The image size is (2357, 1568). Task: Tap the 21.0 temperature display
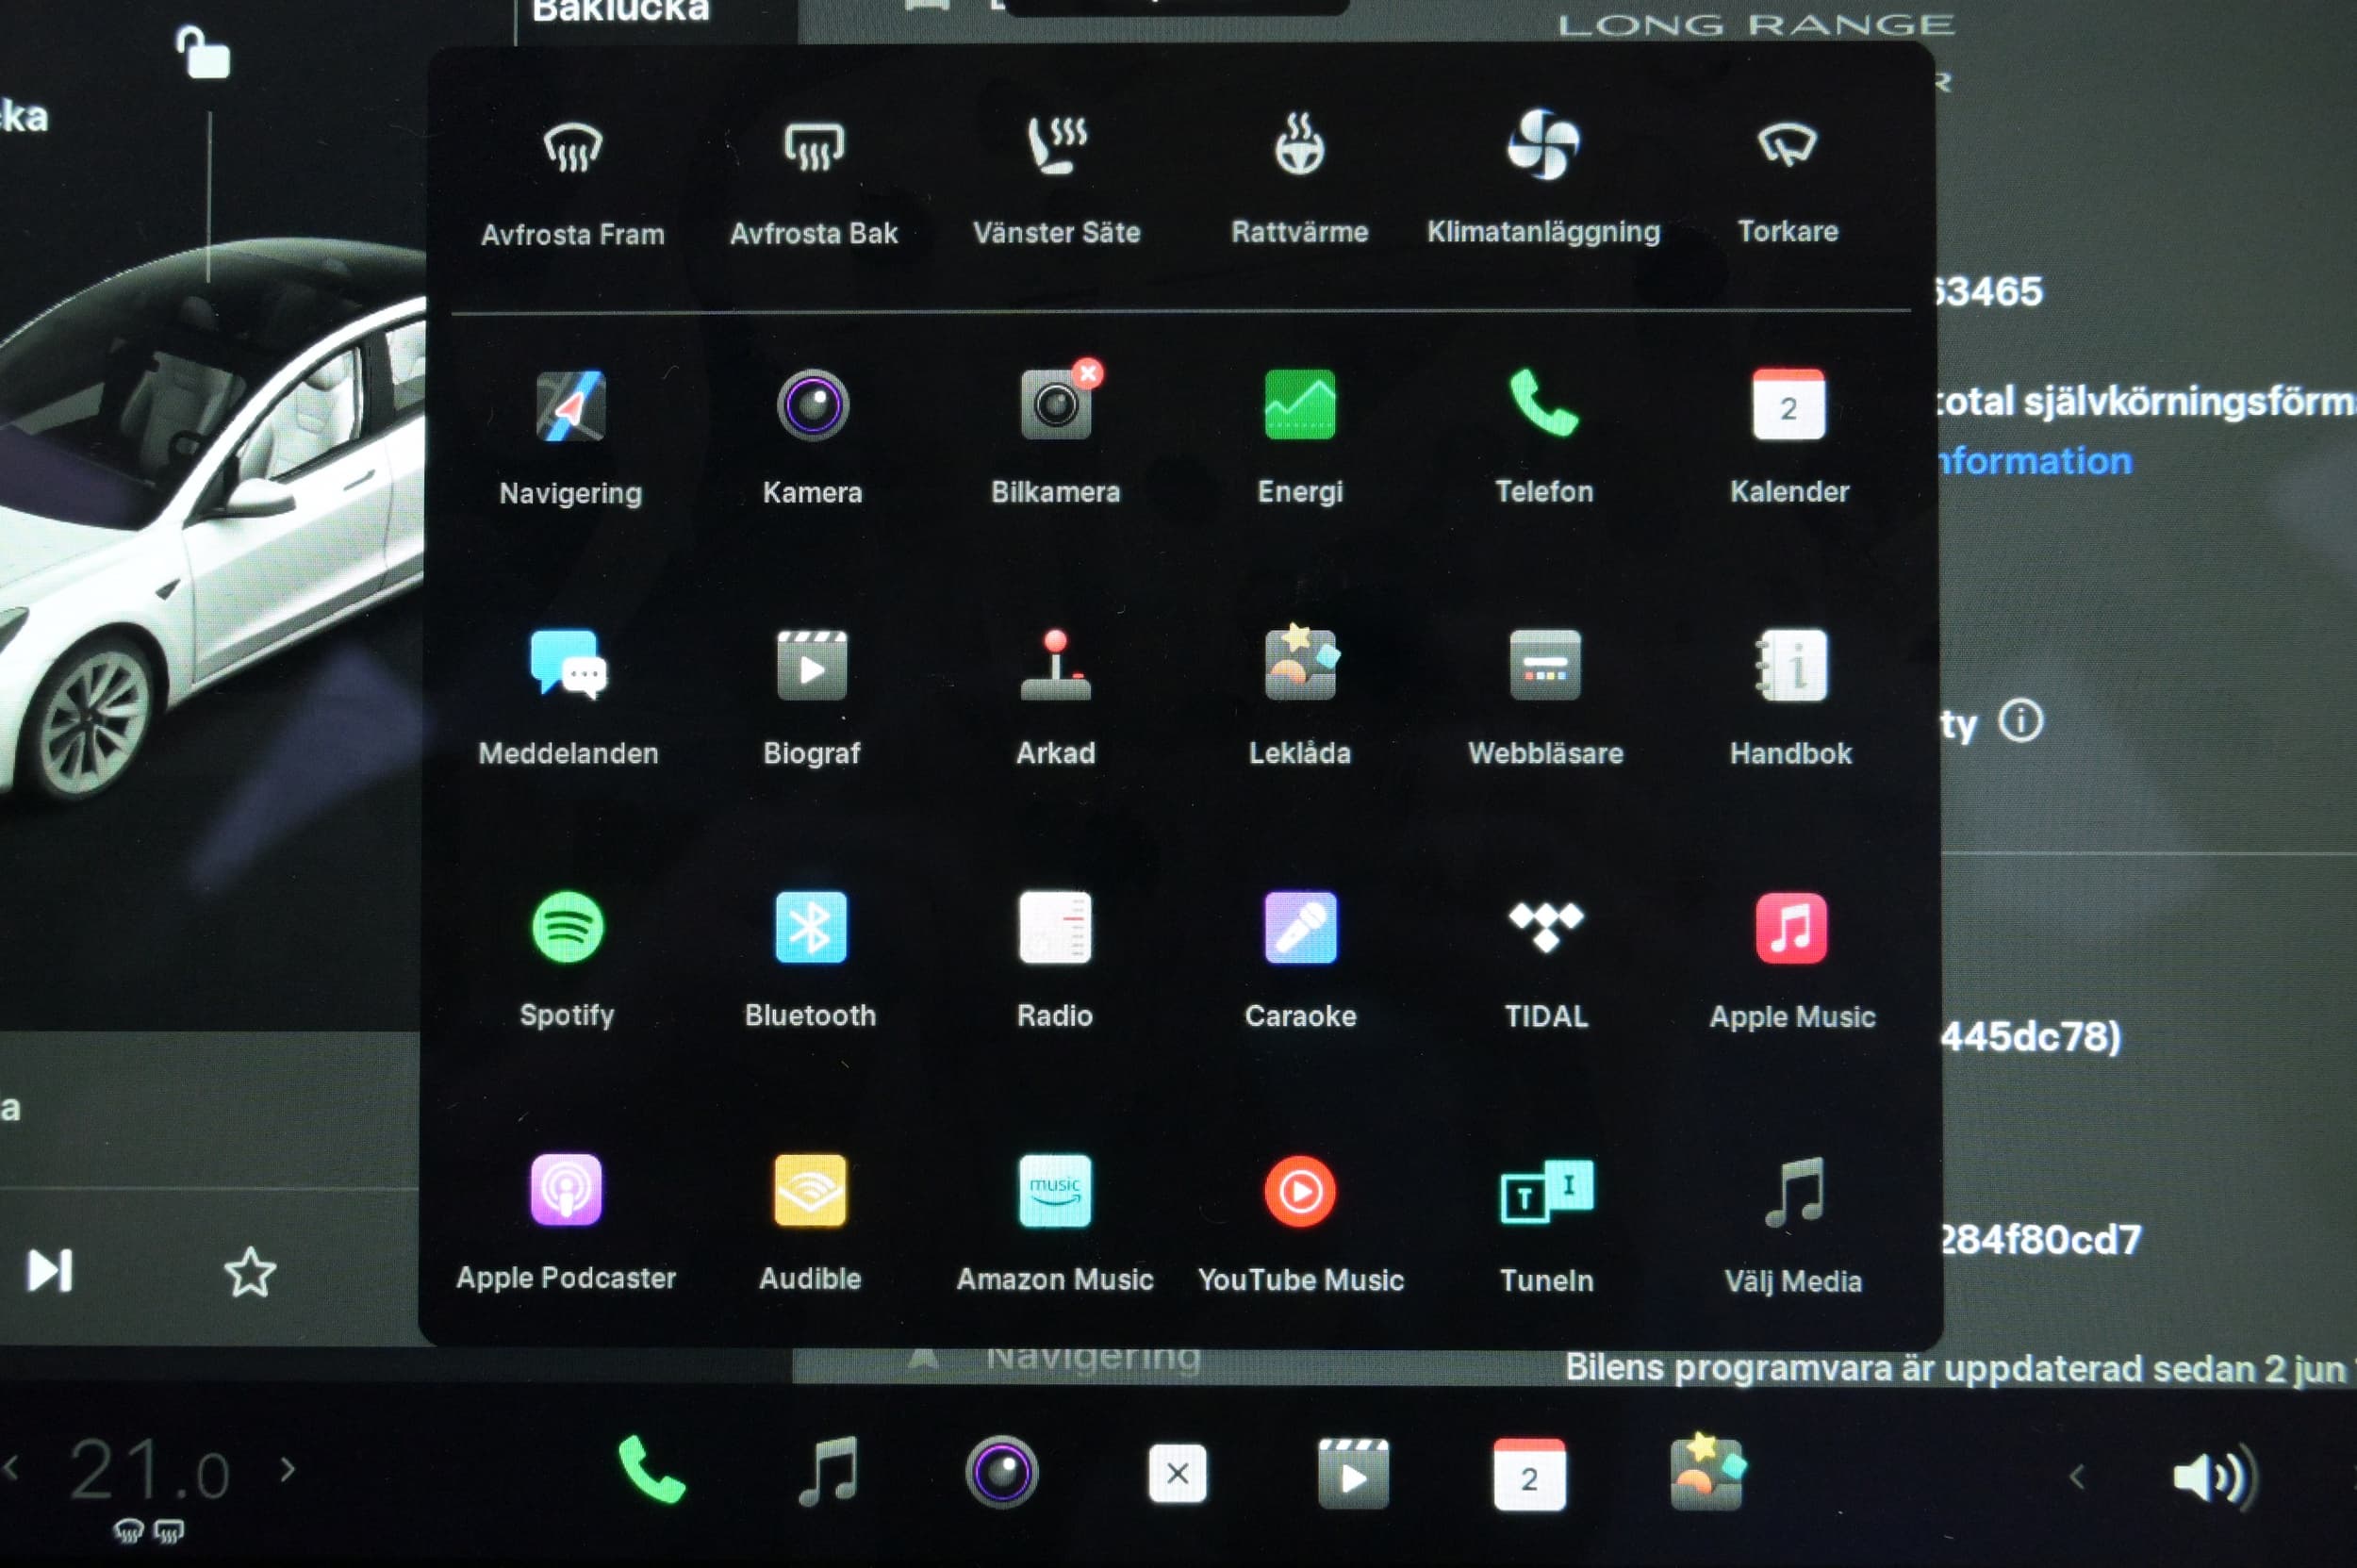[150, 1470]
